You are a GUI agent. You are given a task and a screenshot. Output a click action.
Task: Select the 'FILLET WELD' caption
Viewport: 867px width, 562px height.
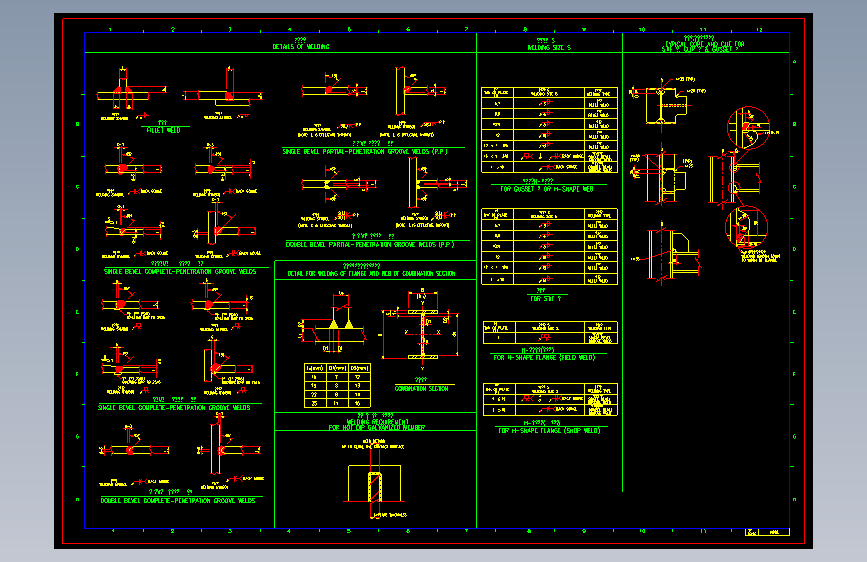(x=163, y=131)
